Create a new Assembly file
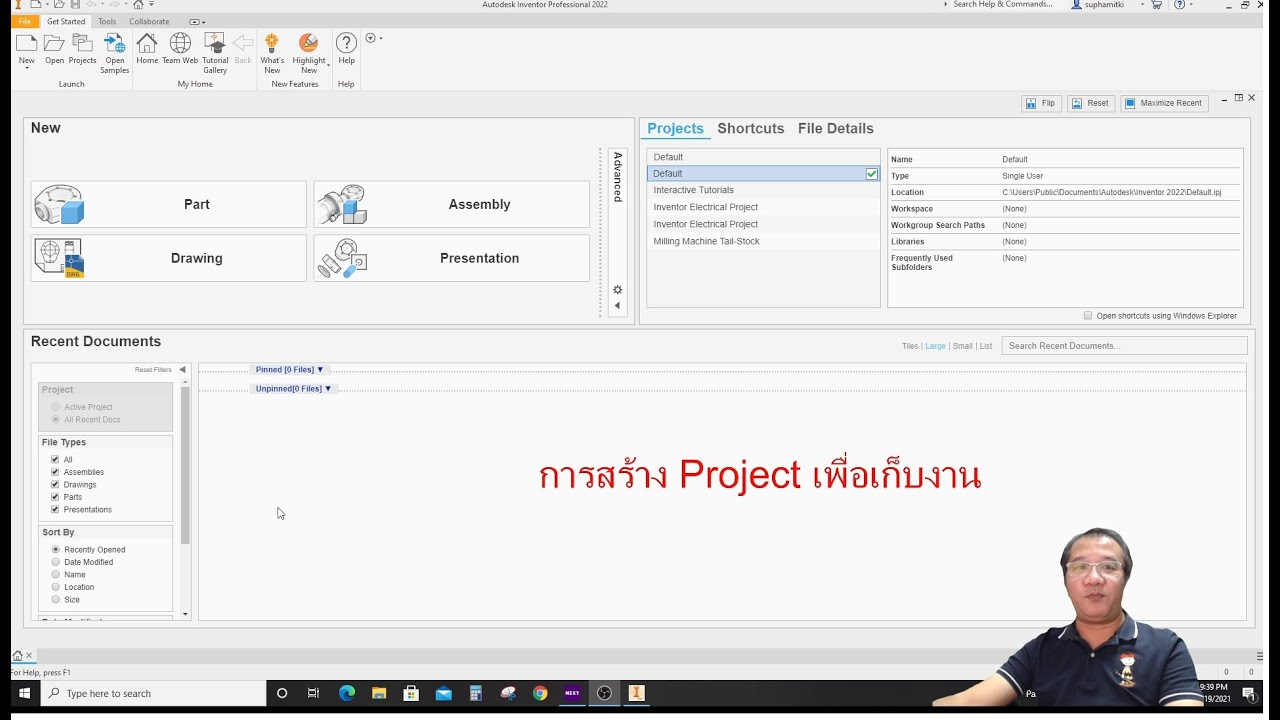The width and height of the screenshot is (1280, 720). [452, 204]
